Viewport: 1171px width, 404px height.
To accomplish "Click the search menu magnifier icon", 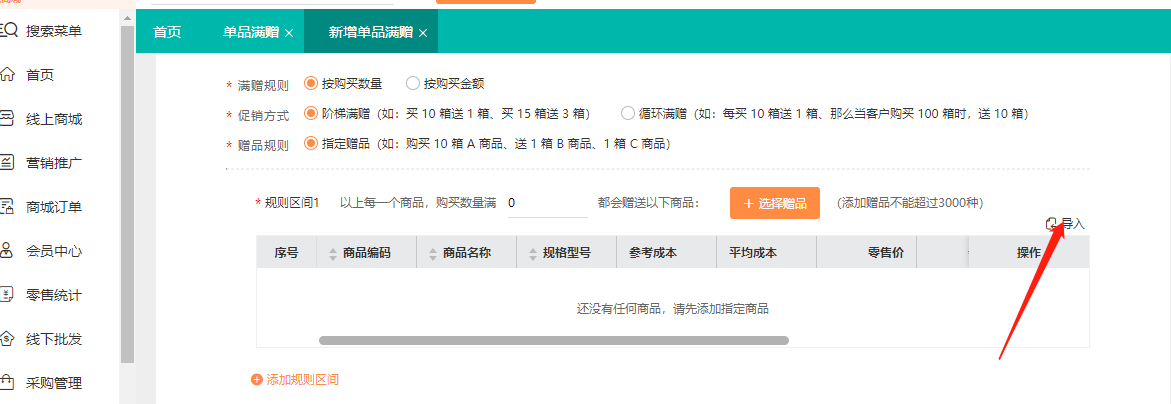I will pos(7,31).
